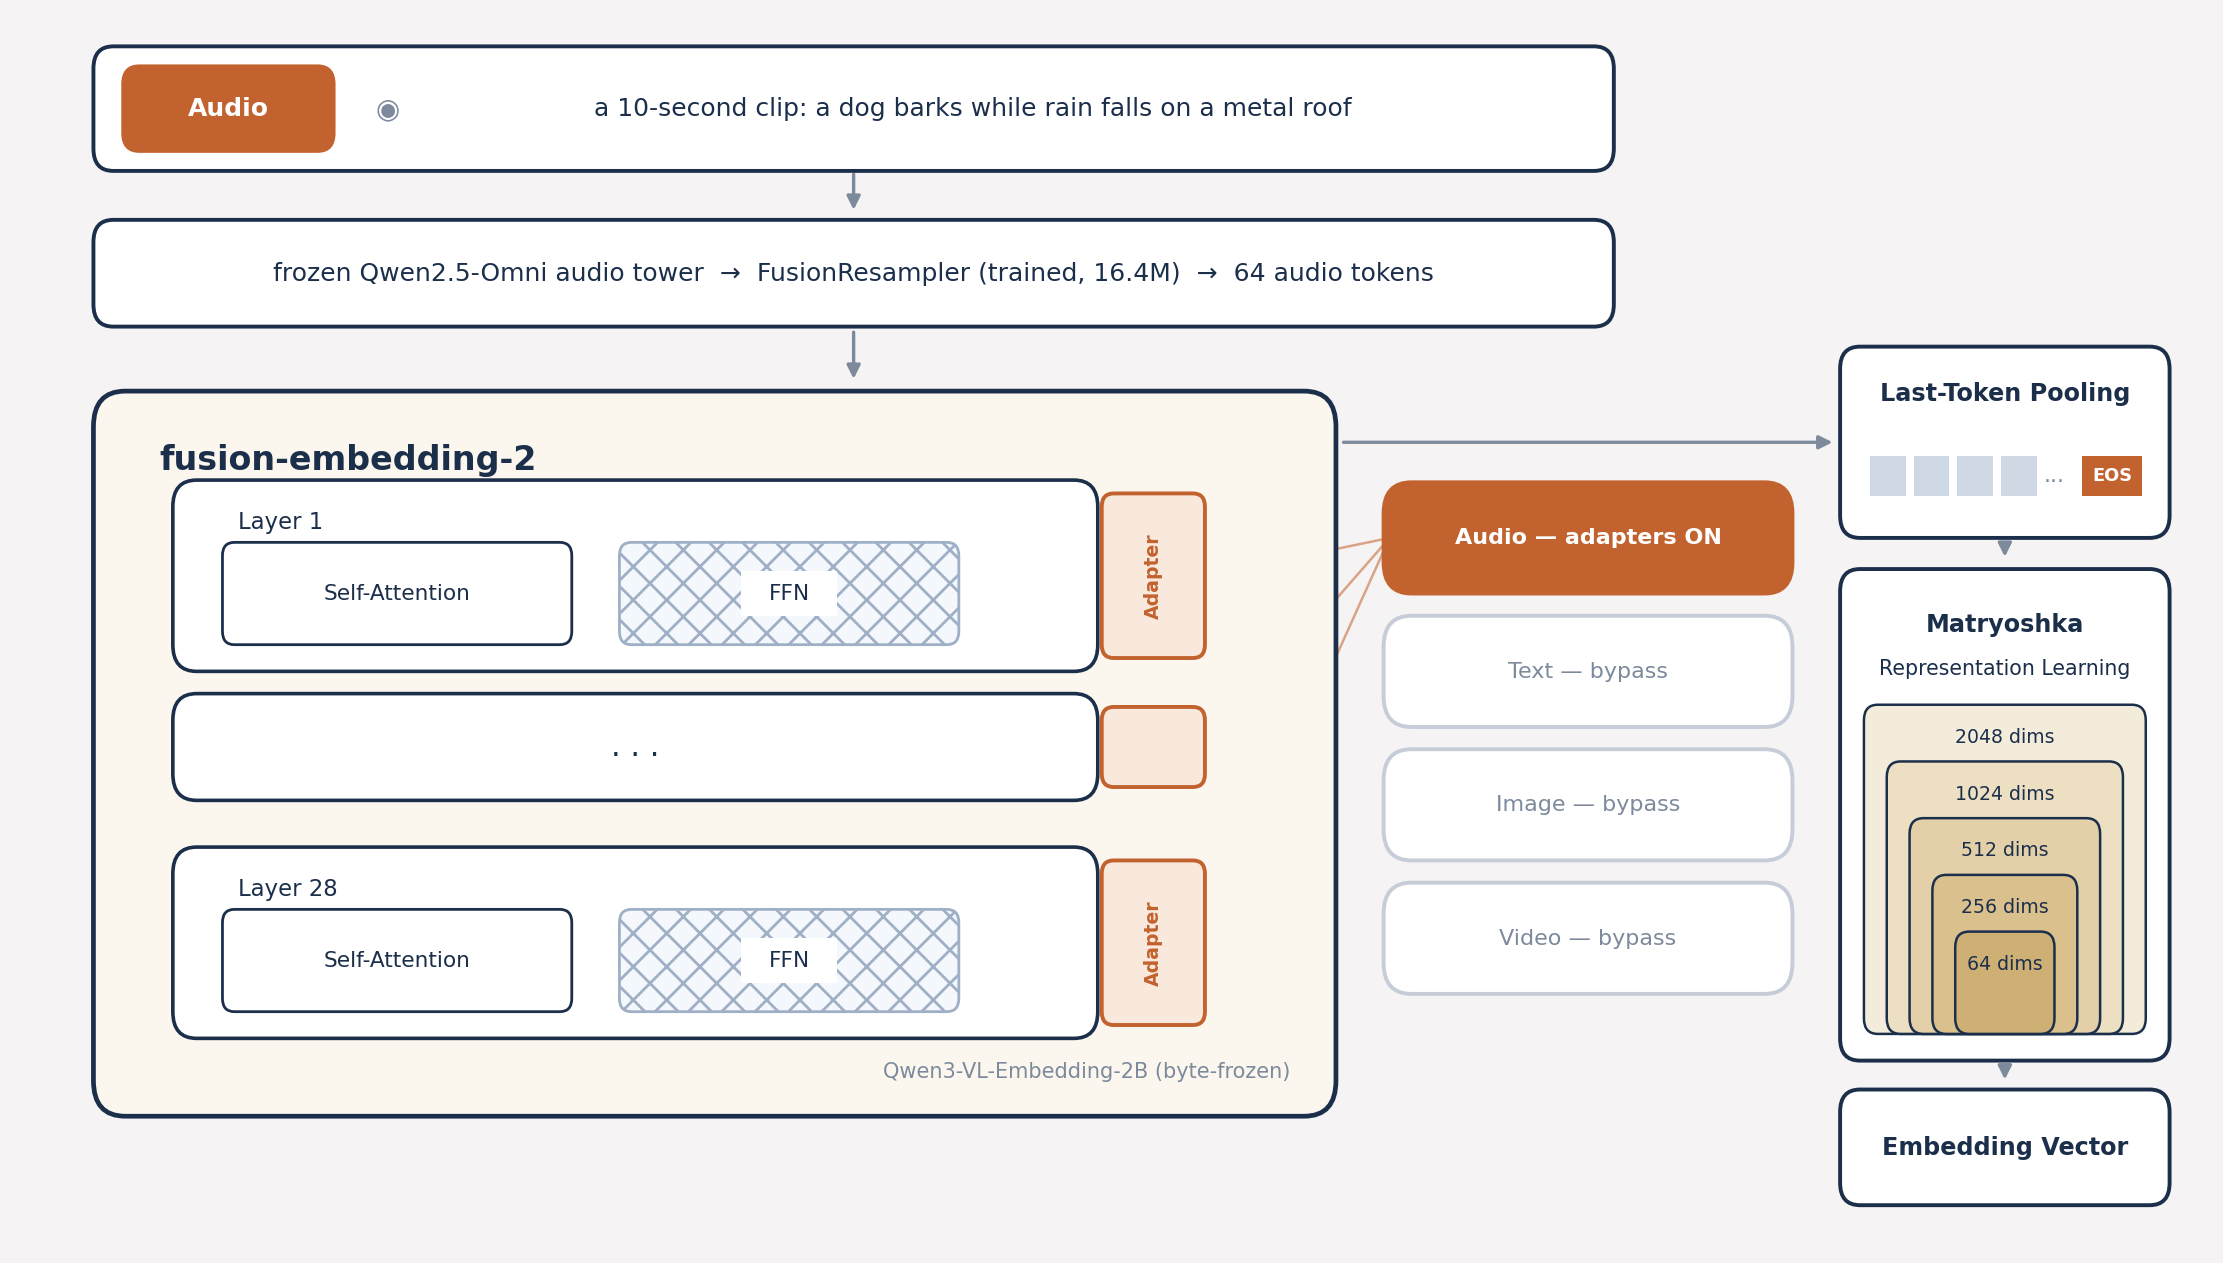Select the 512 dims label

click(2005, 850)
